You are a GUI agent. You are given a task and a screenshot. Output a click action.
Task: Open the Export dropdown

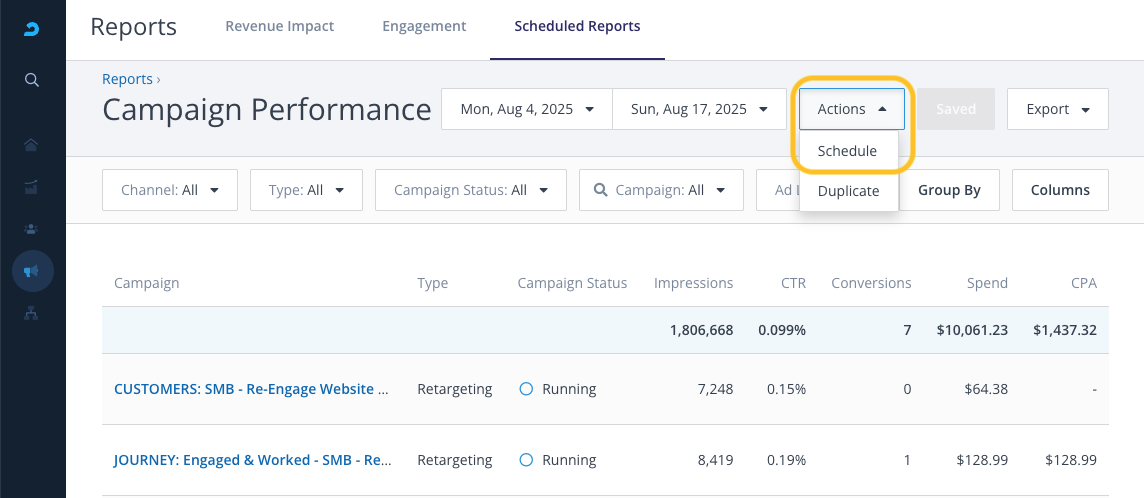pos(1057,109)
